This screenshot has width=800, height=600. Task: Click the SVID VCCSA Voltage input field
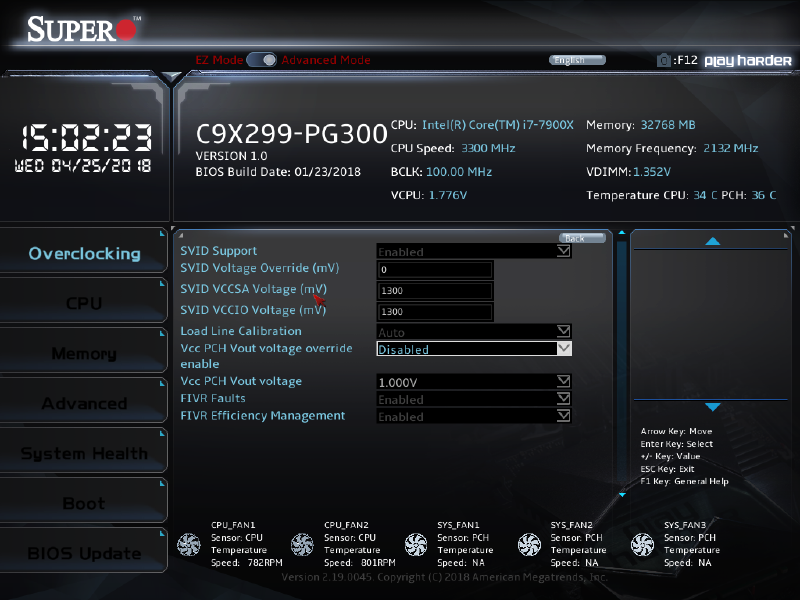[x=435, y=291]
